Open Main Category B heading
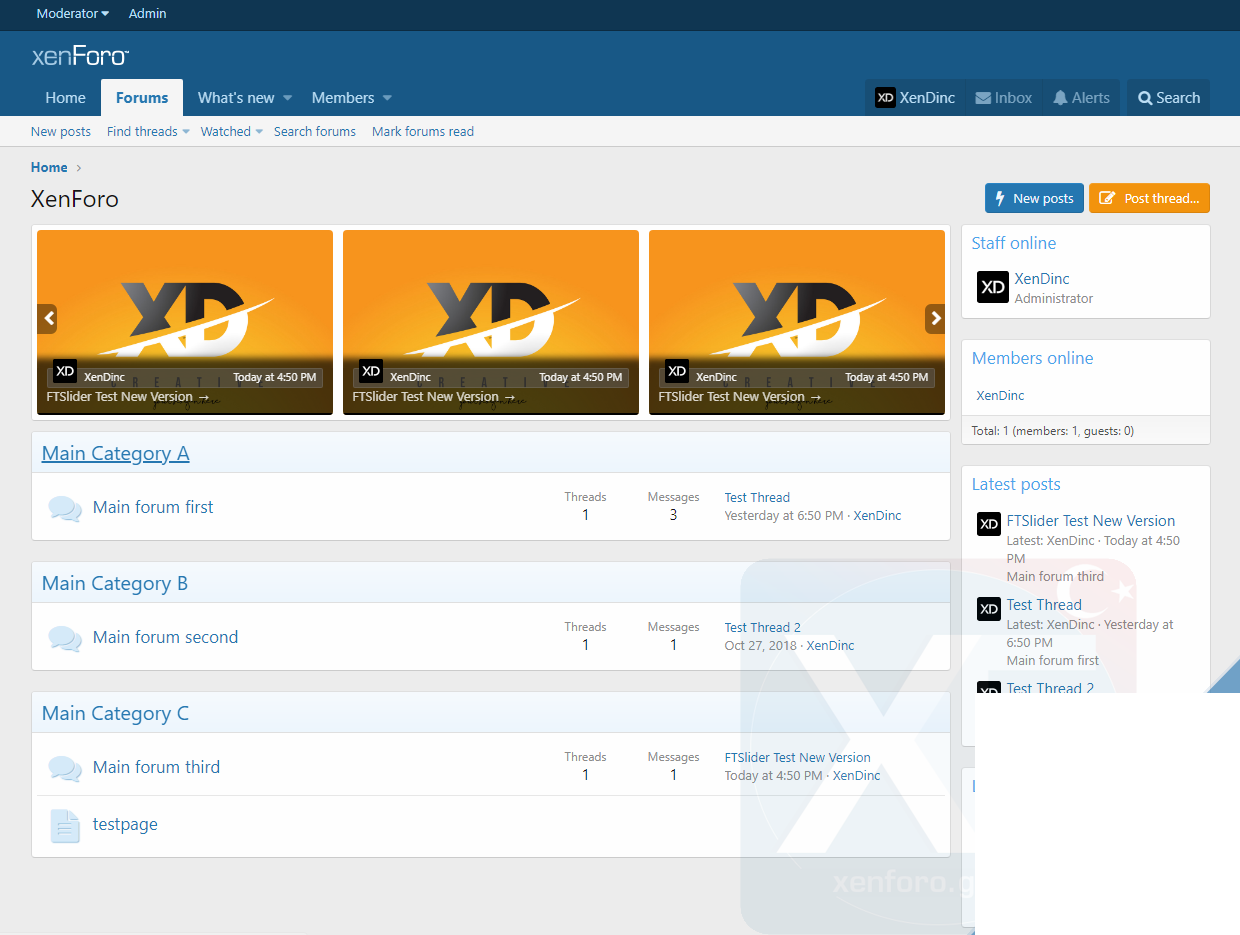This screenshot has width=1240, height=935. pyautogui.click(x=115, y=583)
